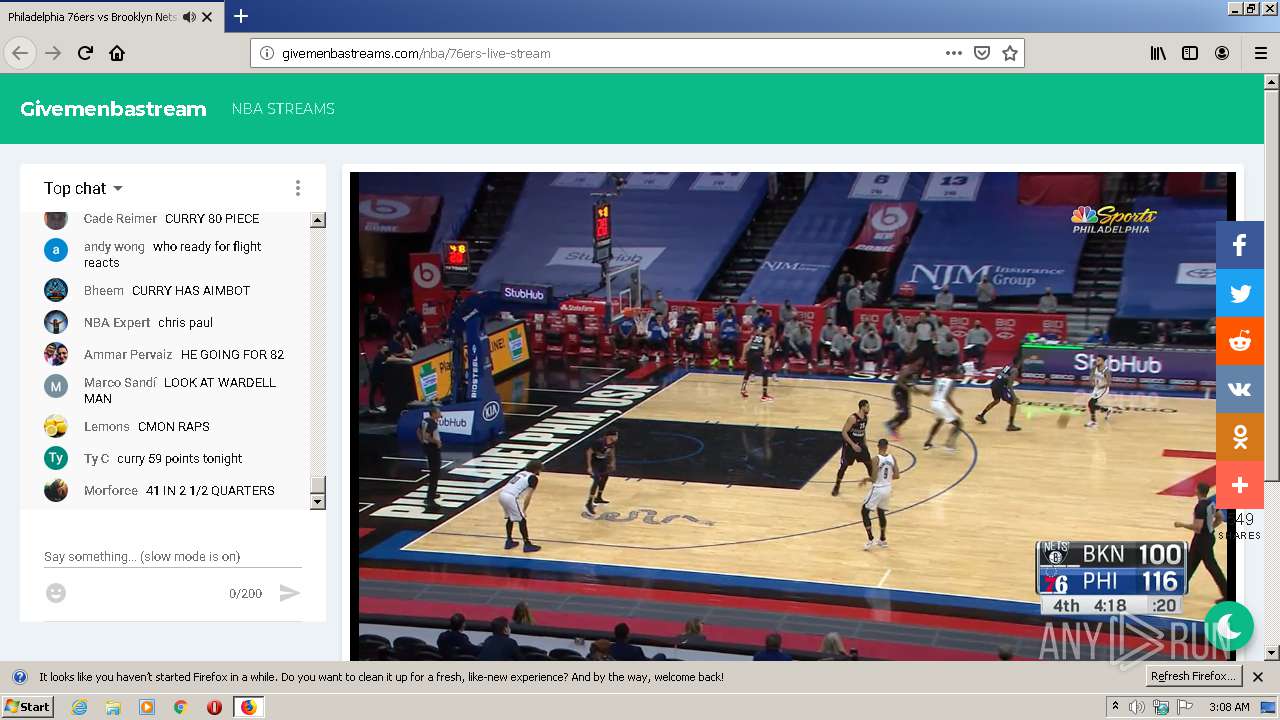
Task: Open Firefox Library
Action: [1158, 53]
